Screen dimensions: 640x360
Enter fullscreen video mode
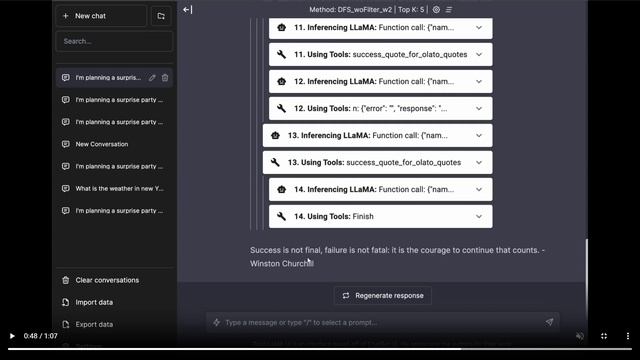click(604, 336)
